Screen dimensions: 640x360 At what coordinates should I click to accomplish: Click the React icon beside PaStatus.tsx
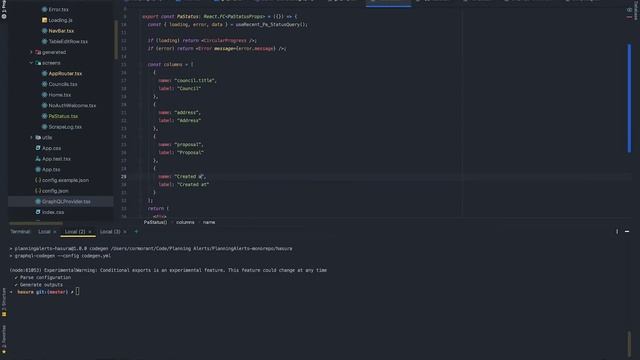tap(44, 116)
